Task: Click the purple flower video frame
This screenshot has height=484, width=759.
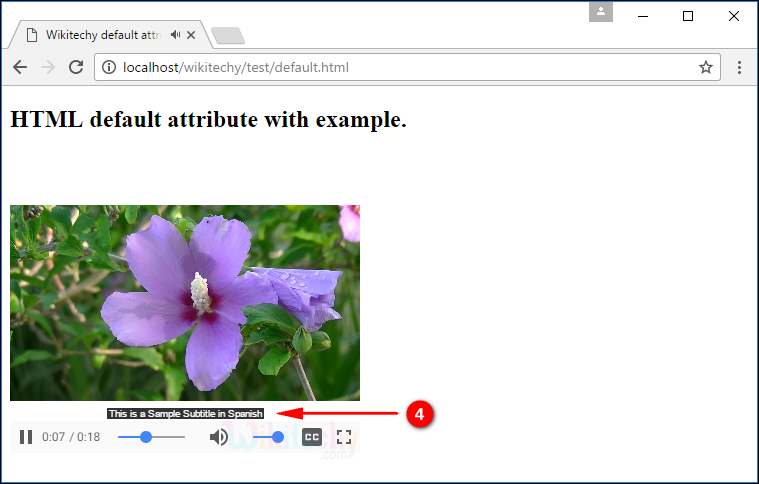Action: tap(185, 302)
